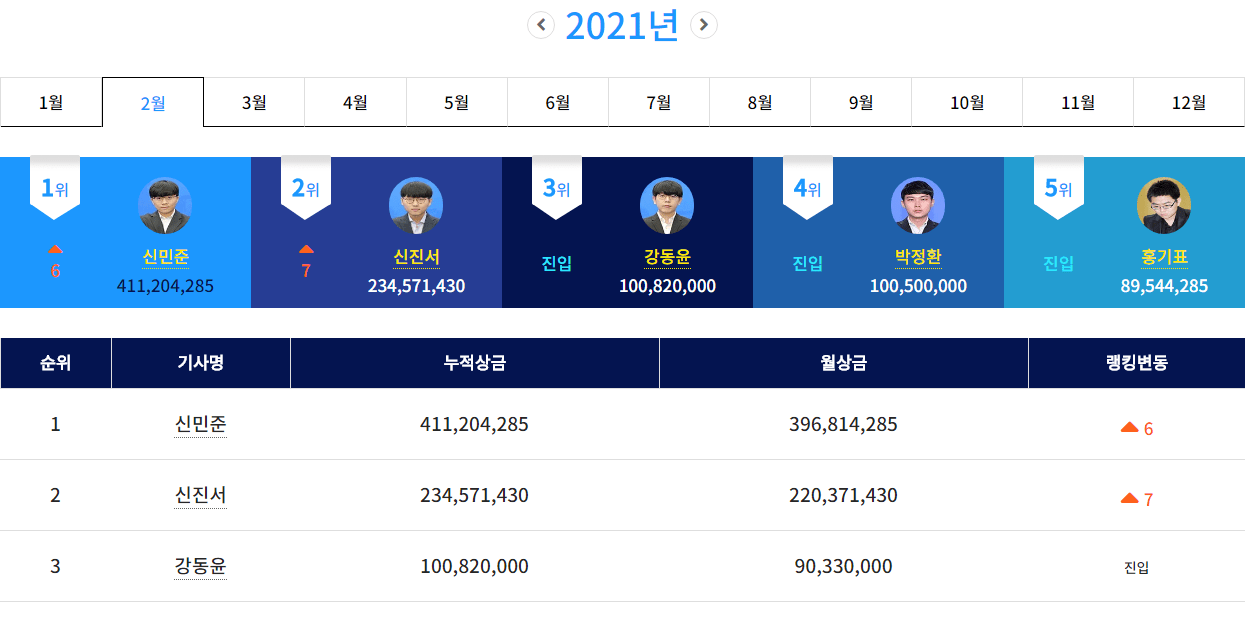This screenshot has height=623, width=1247.
Task: Open 강동윤 name link in ranking table
Action: (200, 567)
